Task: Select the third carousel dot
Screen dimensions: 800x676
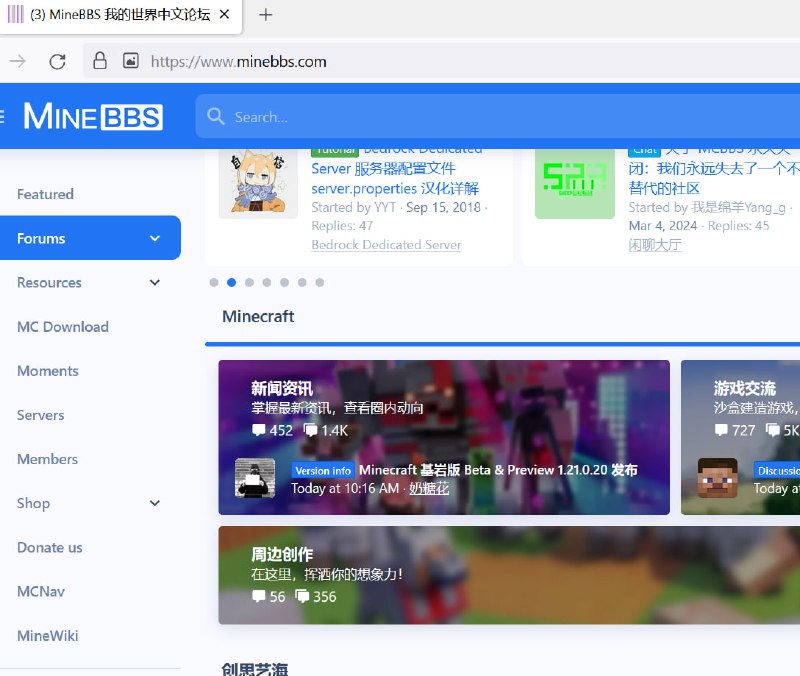Action: 249,282
